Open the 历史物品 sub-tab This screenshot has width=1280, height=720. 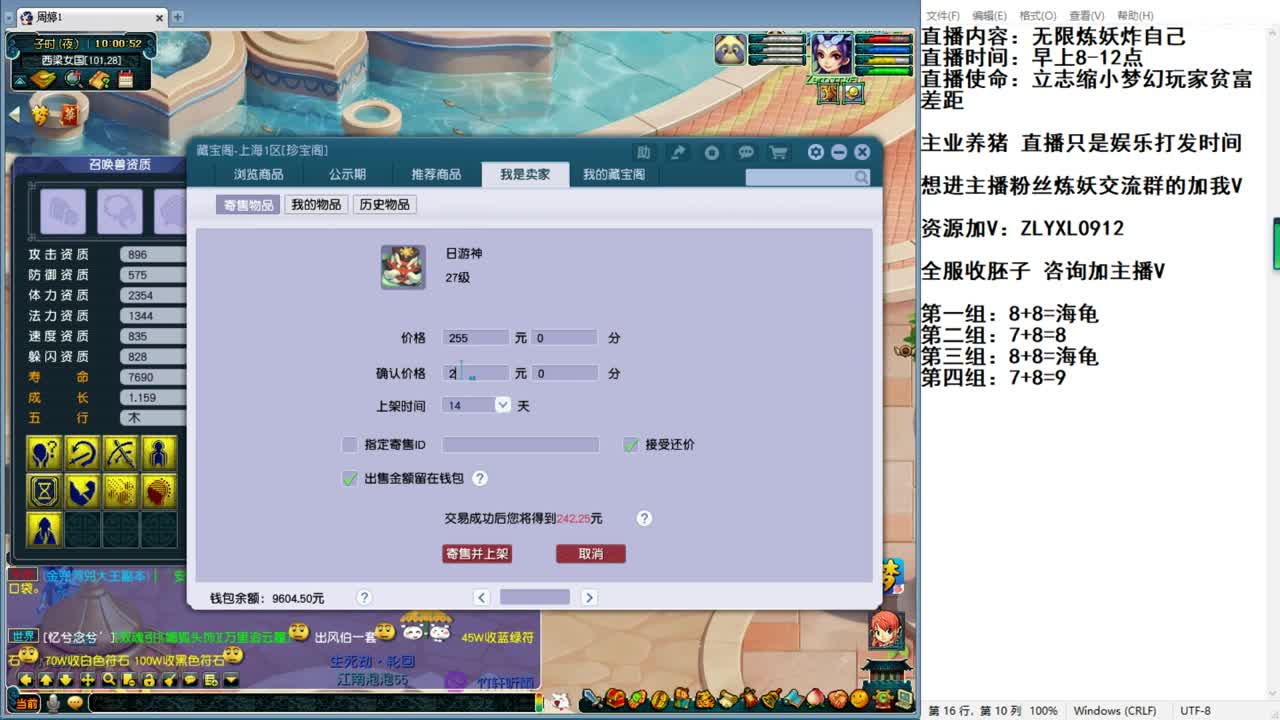[384, 205]
